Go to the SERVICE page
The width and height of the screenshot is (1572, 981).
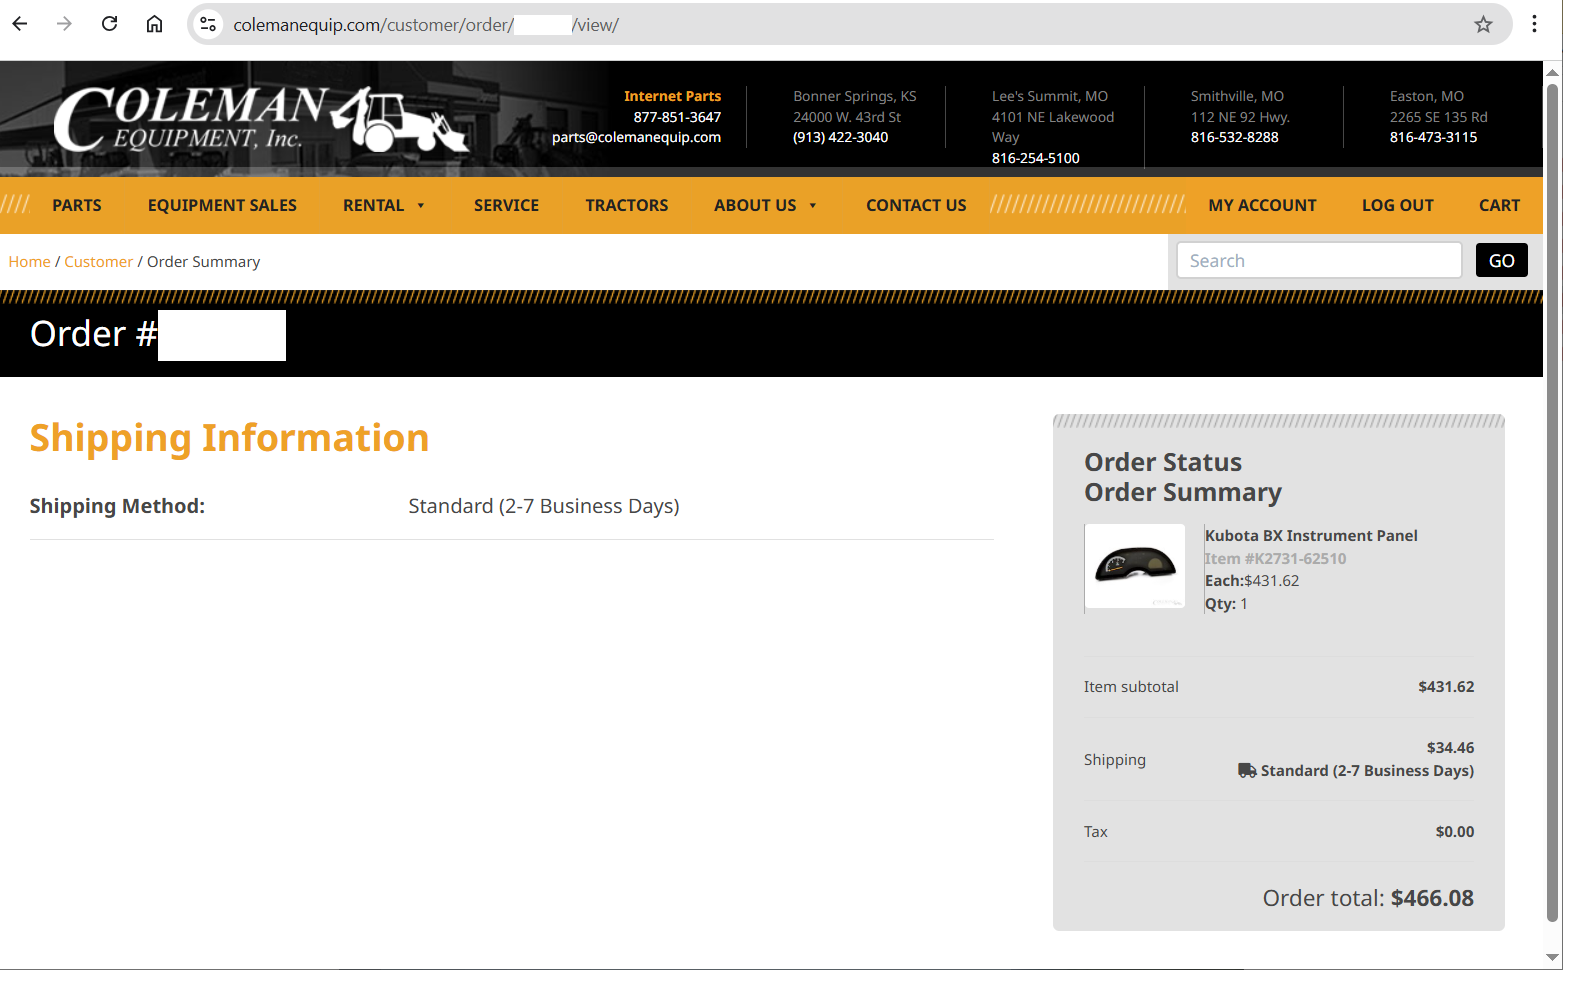tap(506, 205)
